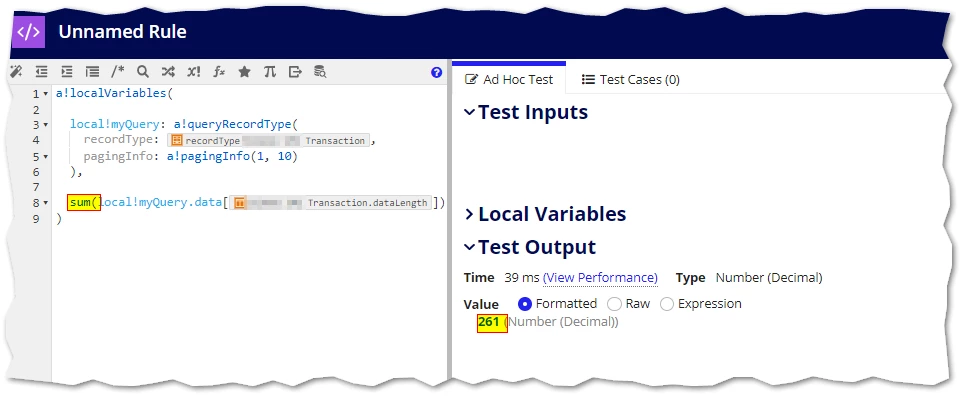Click the shuffle arrows icon
962x396 pixels.
tap(168, 72)
